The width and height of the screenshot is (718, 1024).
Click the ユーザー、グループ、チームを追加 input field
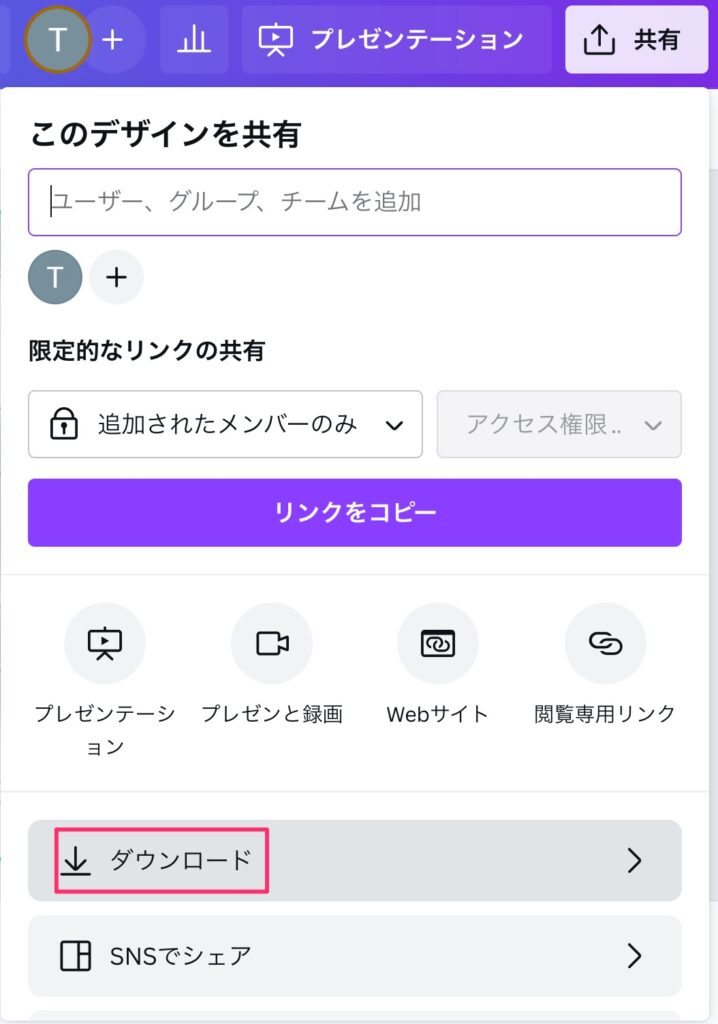tap(354, 202)
